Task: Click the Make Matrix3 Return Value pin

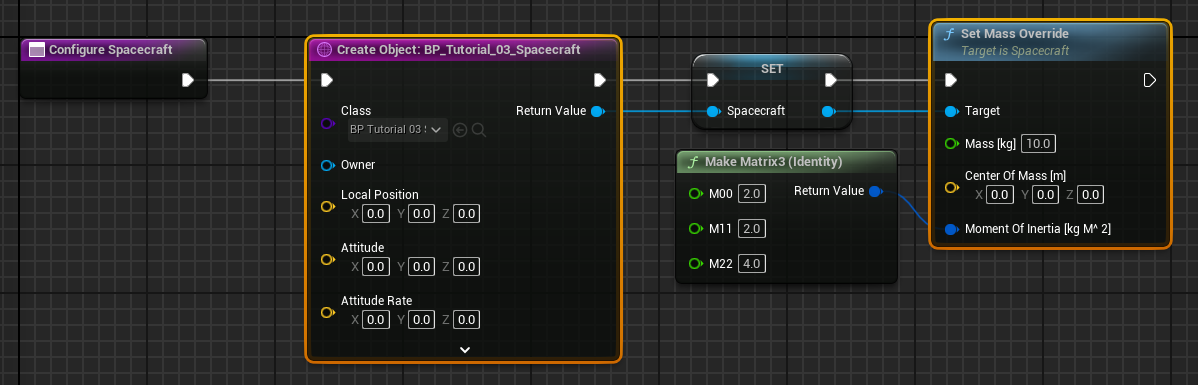Action: pos(876,191)
